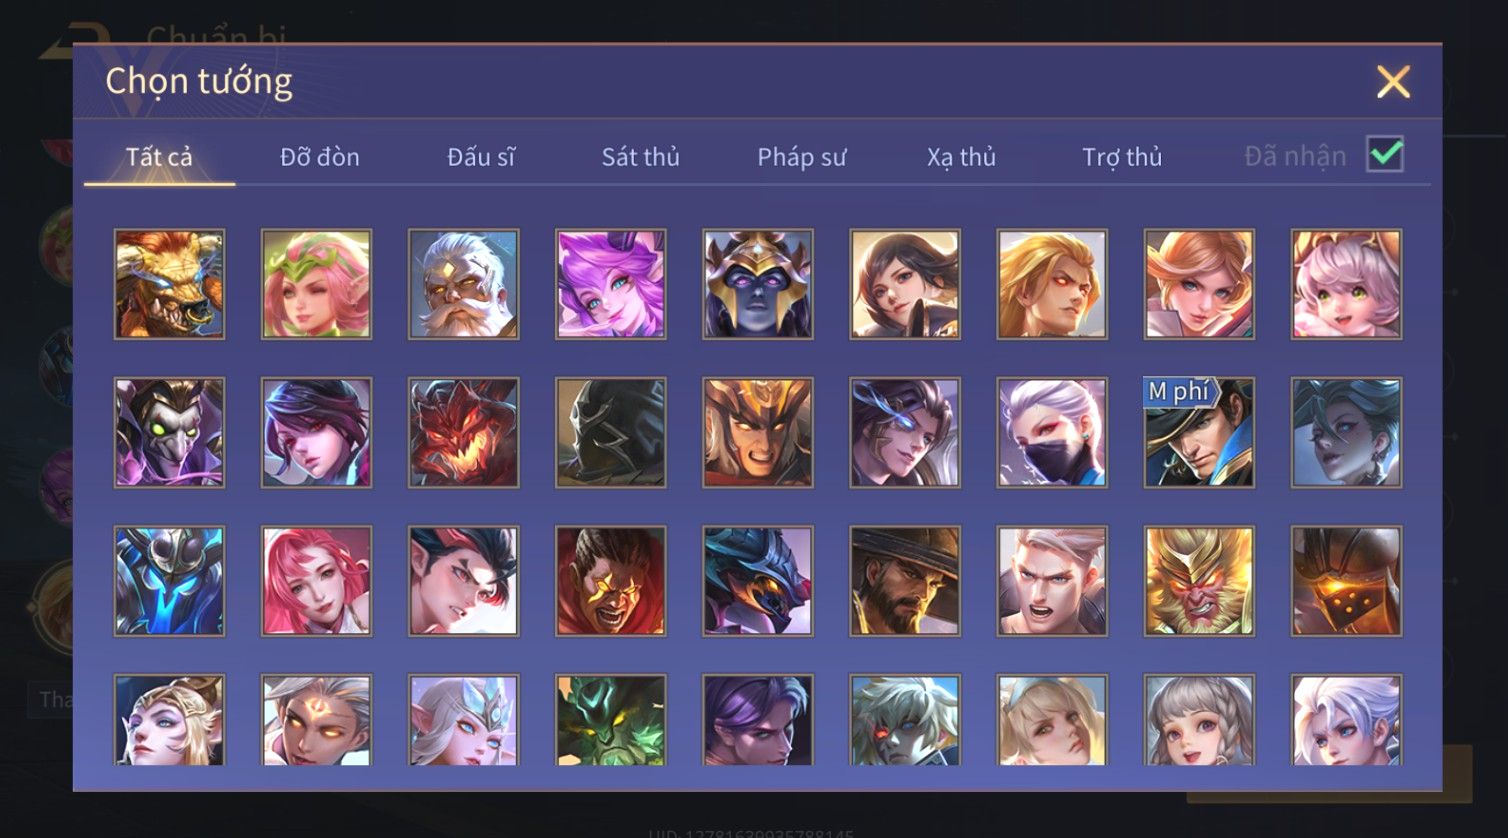Pick the hero marked with M phí tag

[x=1199, y=432]
